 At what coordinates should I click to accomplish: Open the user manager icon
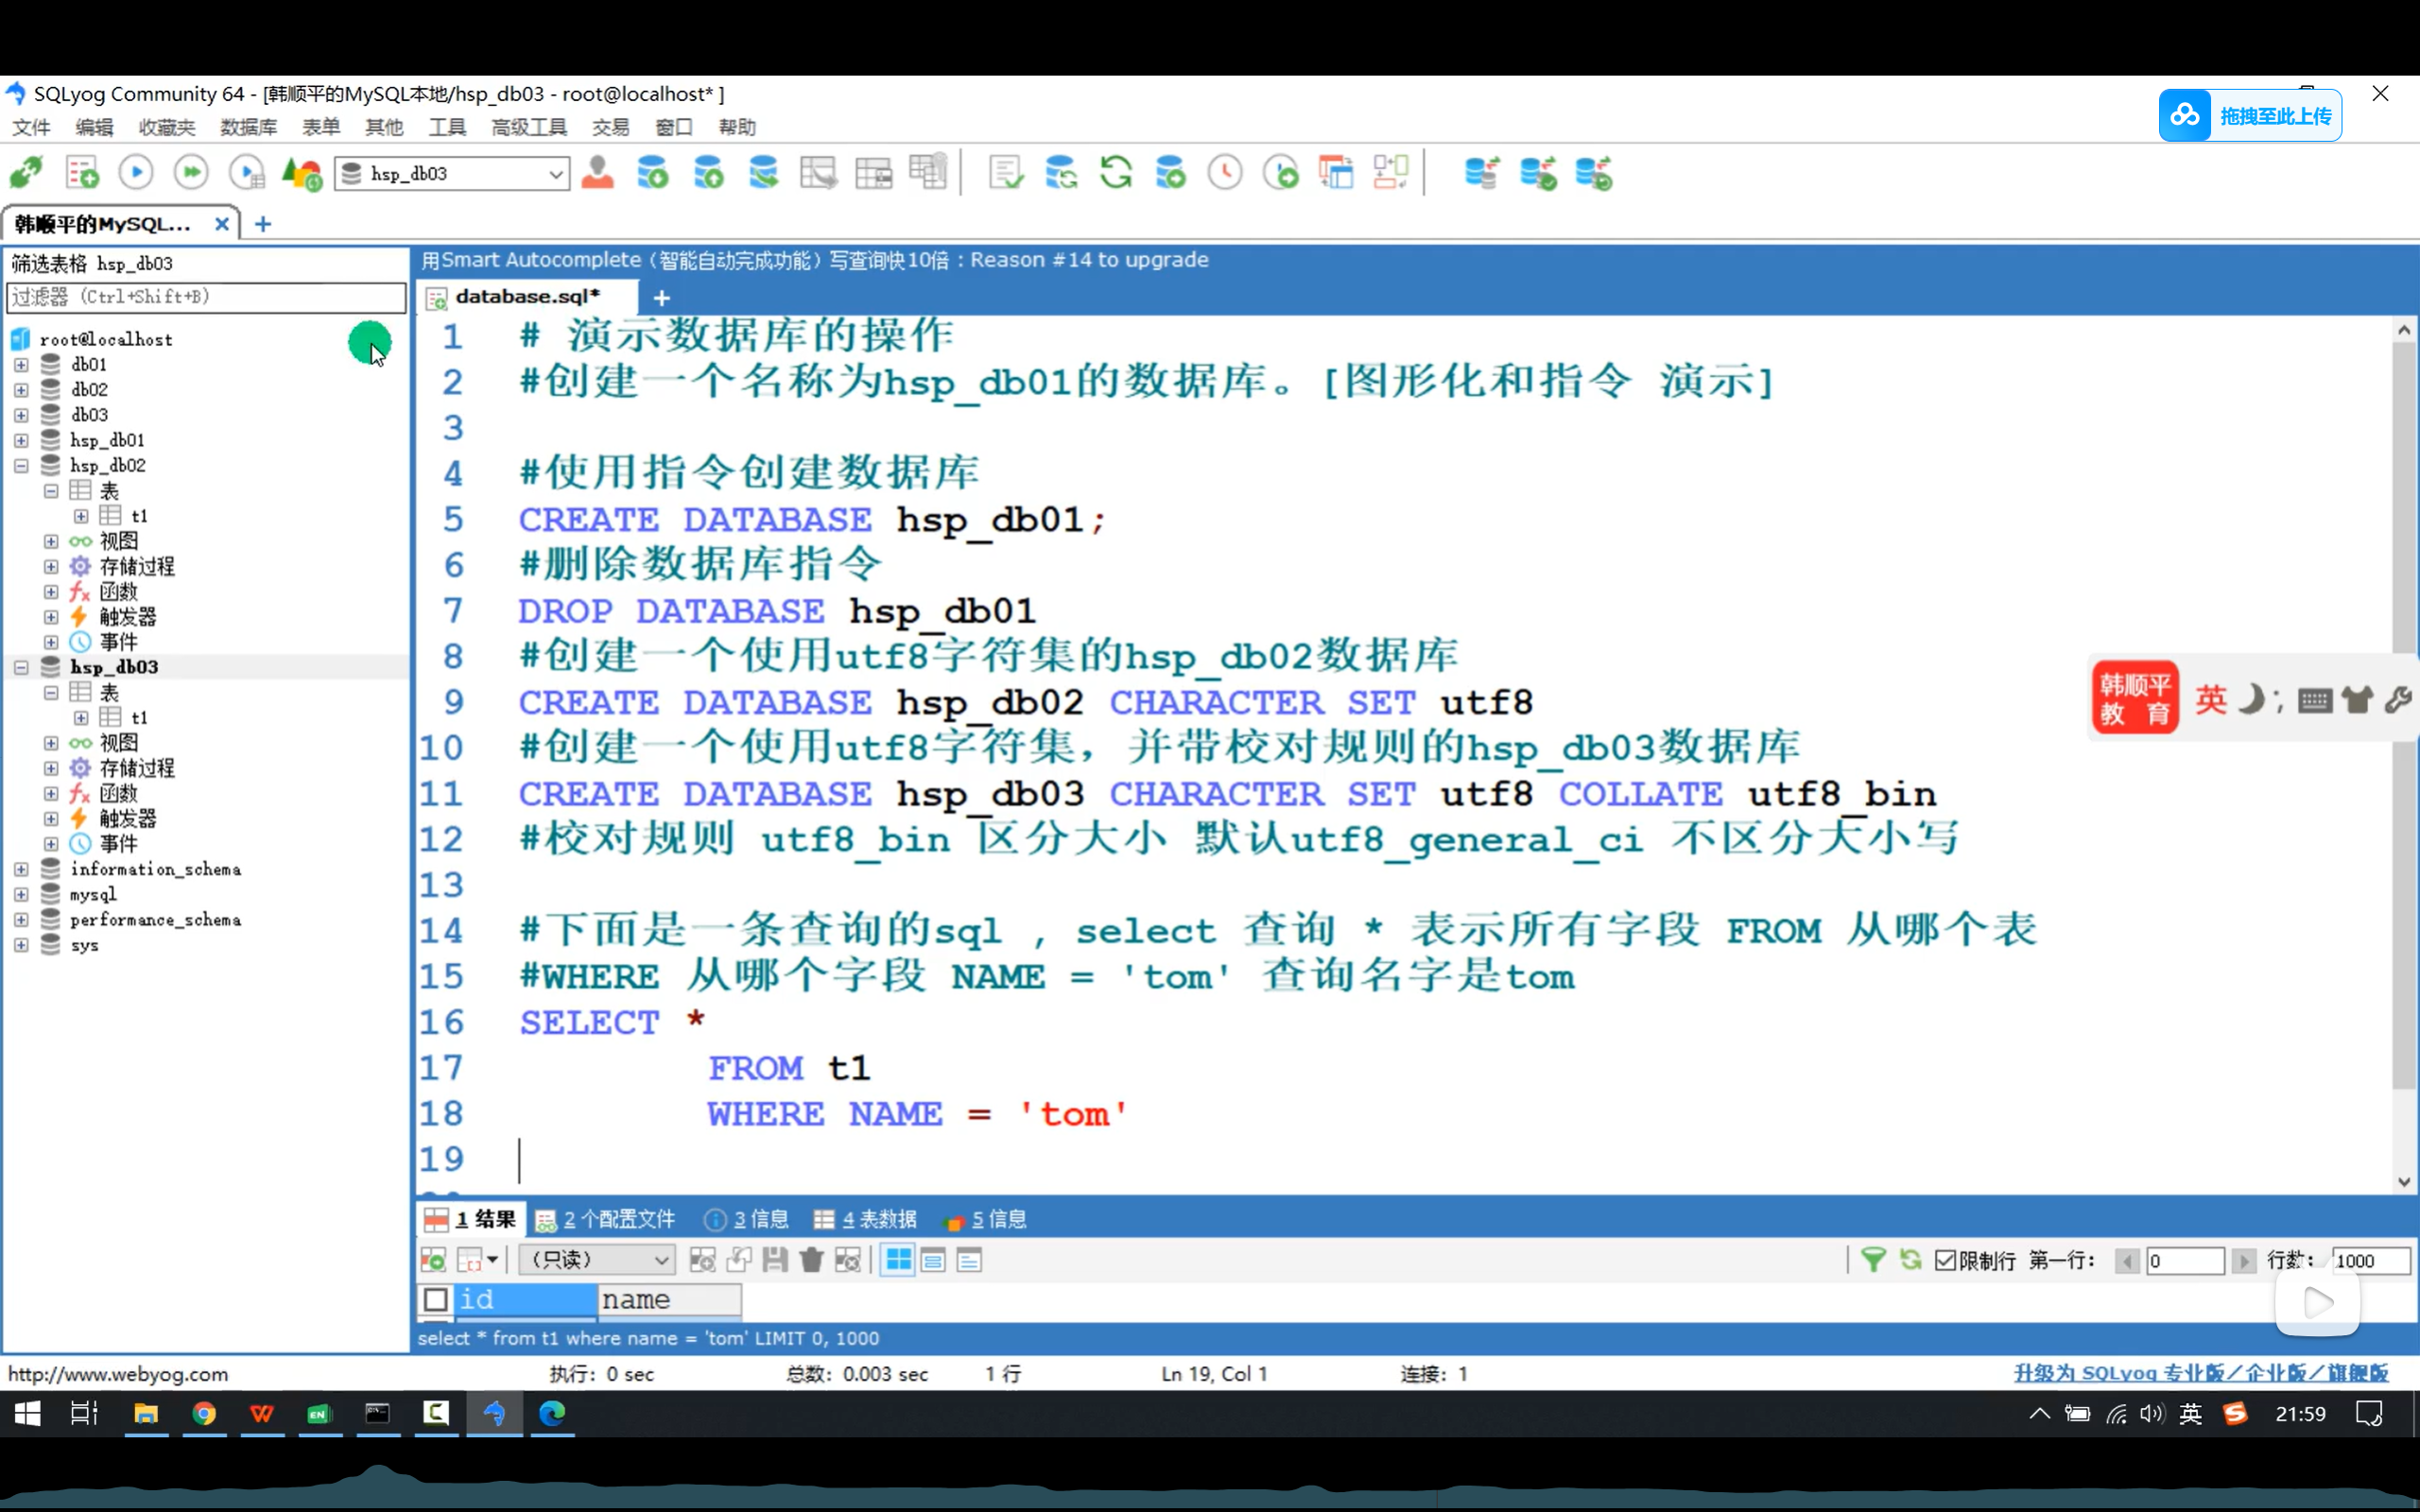click(597, 173)
